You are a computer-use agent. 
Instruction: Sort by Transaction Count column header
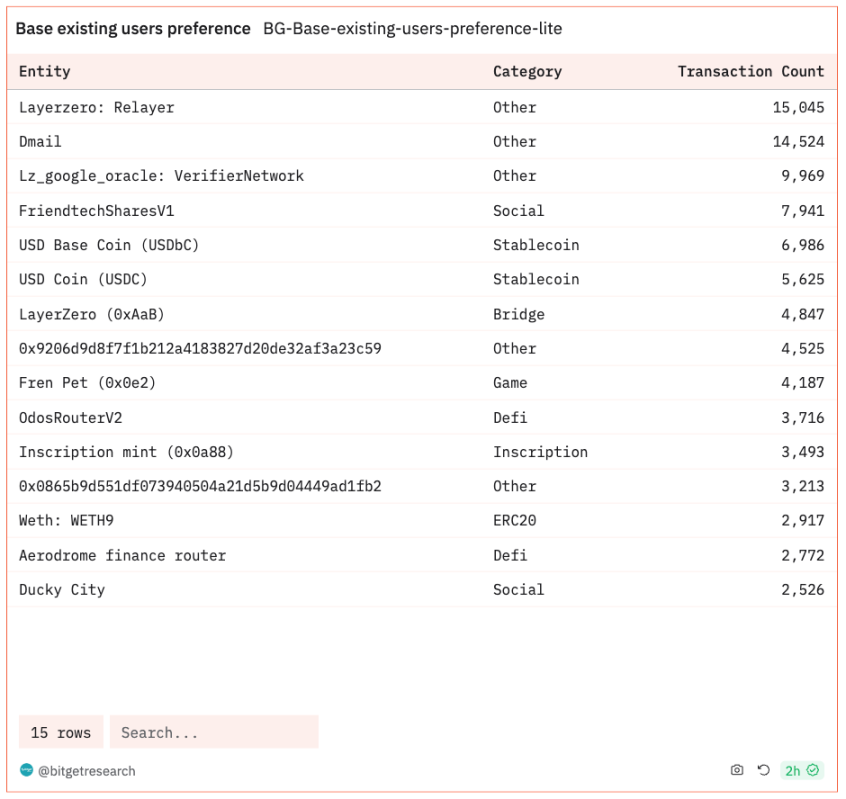point(750,71)
